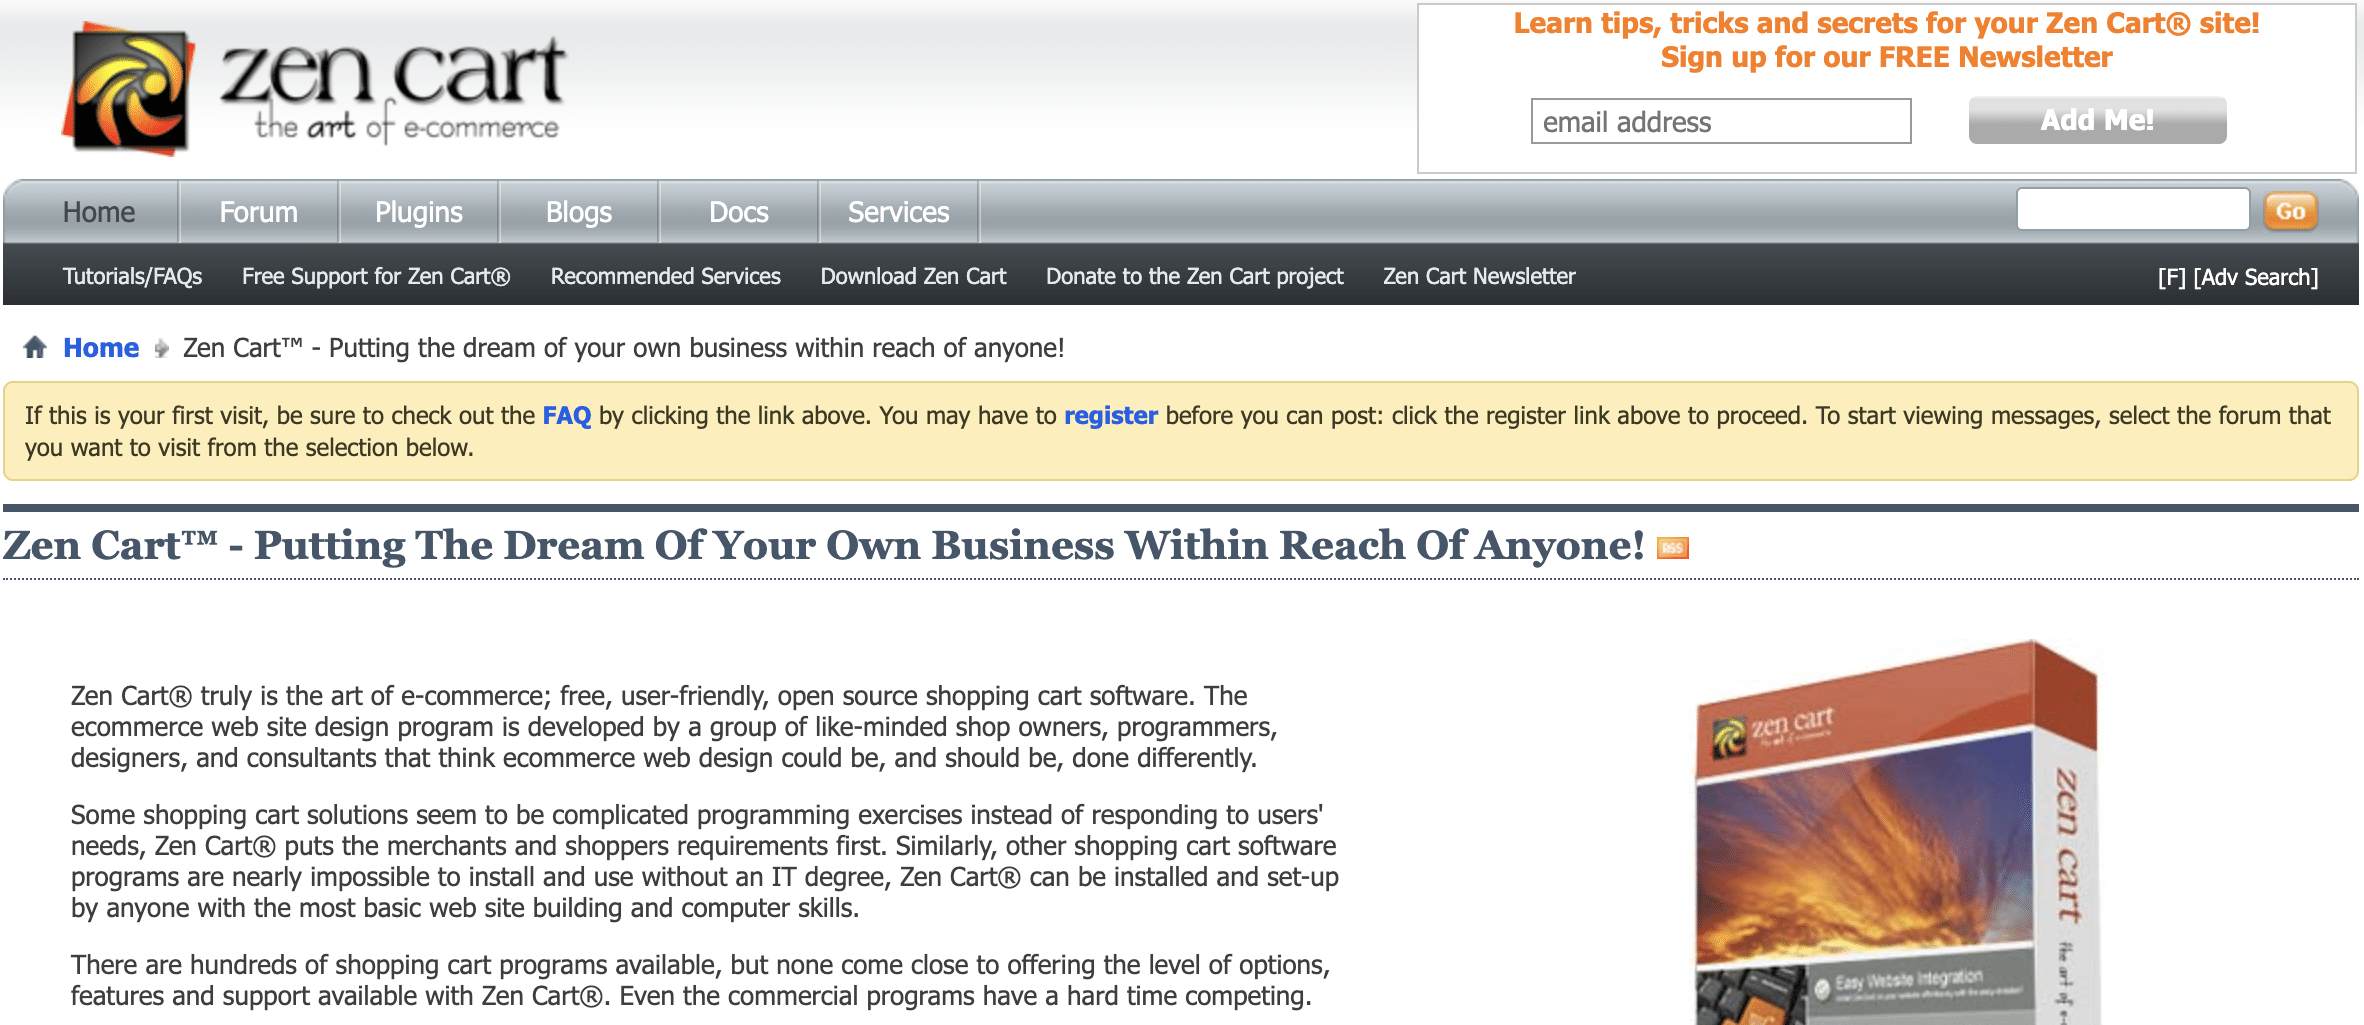Screen dimensions: 2364x1025
Task: Open Tutorials/FAQs in the submenu
Action: [x=132, y=276]
